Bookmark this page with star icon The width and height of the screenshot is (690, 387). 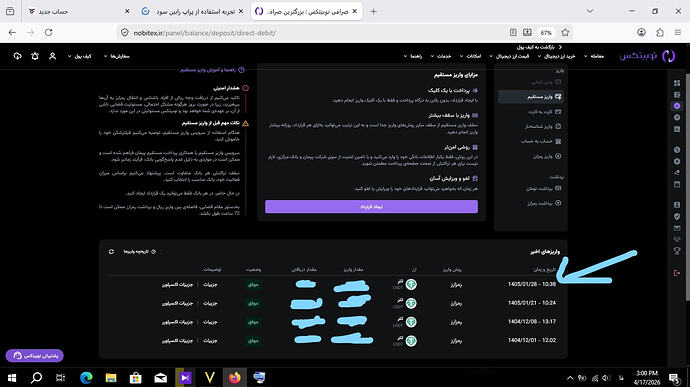(565, 33)
